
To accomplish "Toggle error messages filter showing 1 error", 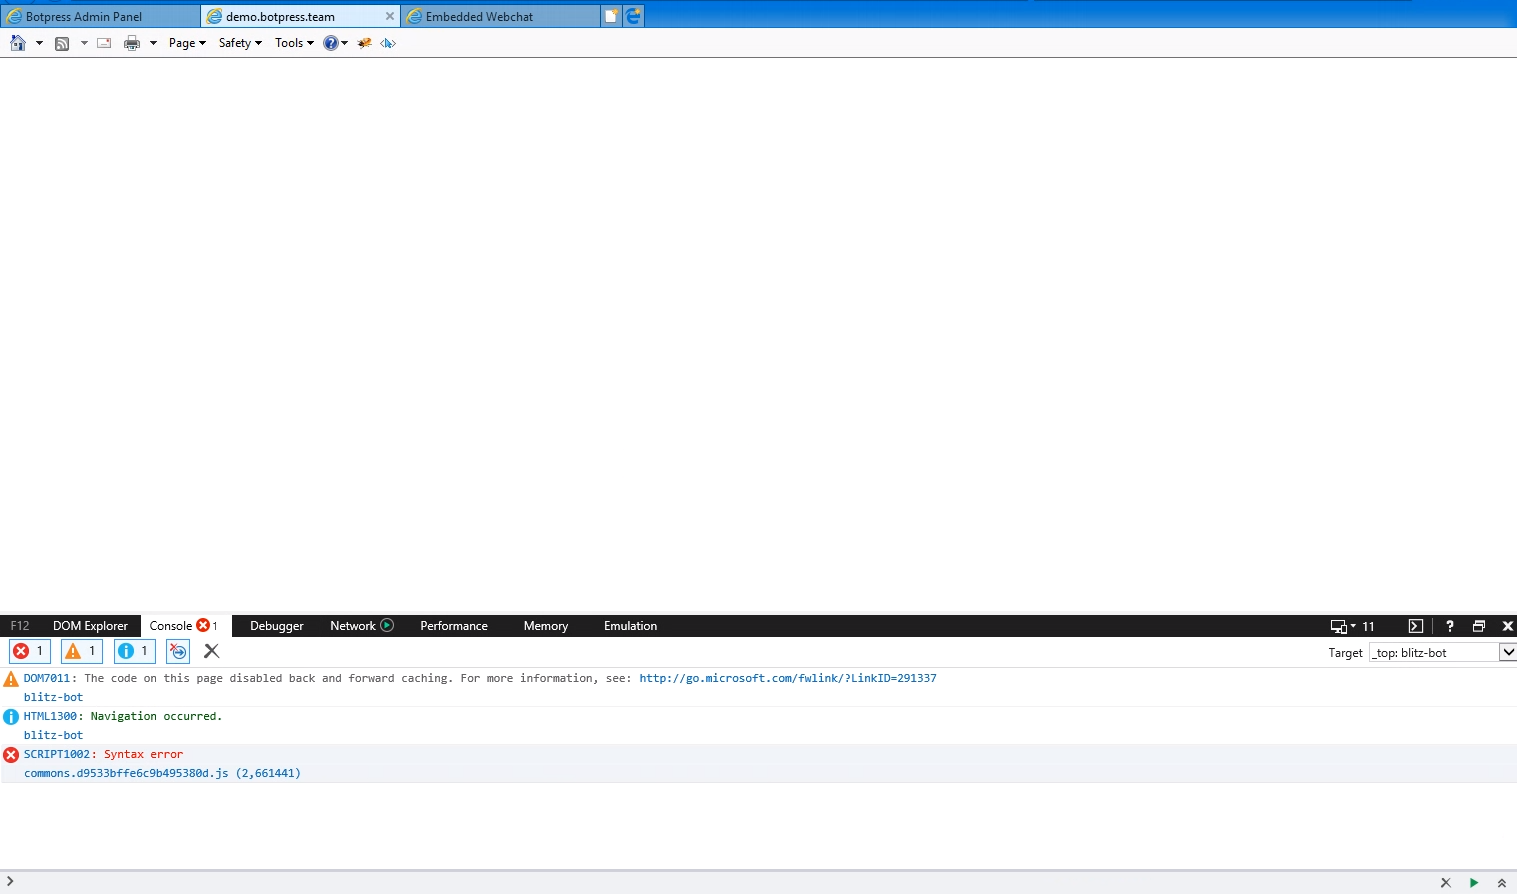I will click(29, 651).
